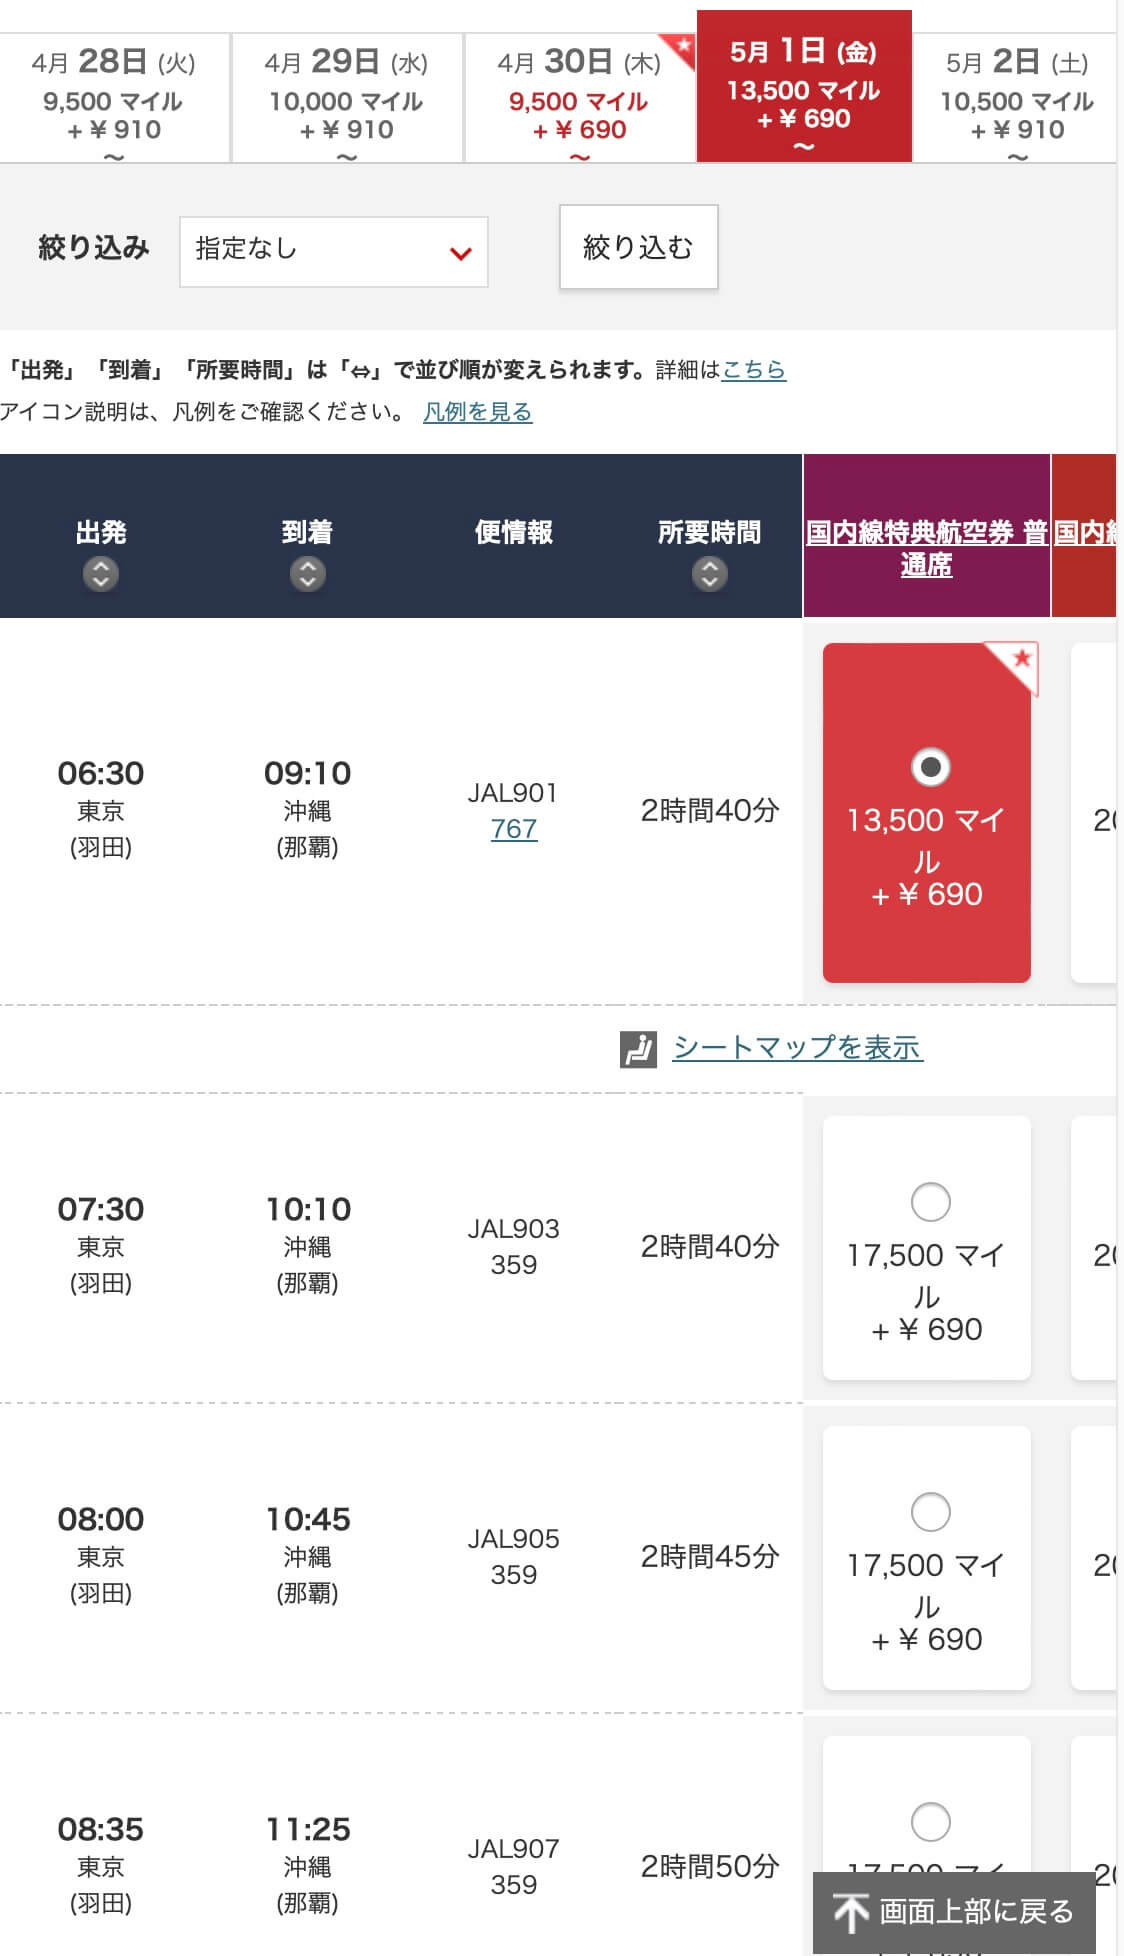Click the 10:10 arrival time
The height and width of the screenshot is (1956, 1124).
(x=308, y=1209)
